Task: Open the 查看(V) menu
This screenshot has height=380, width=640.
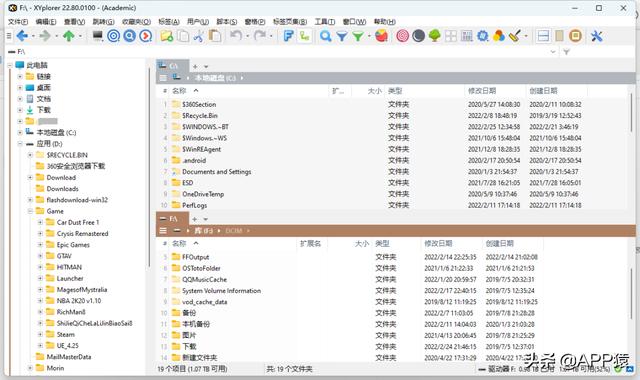Action: (x=74, y=22)
